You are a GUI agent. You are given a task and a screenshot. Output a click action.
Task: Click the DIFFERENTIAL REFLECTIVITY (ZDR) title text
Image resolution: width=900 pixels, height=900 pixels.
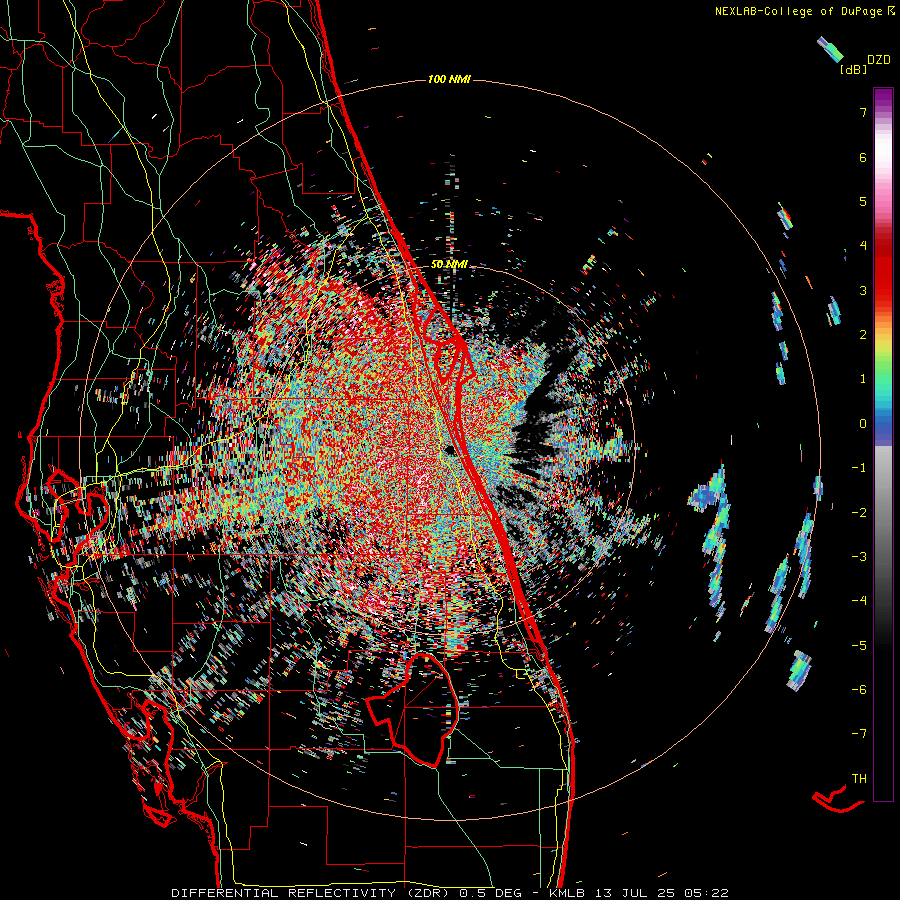pyautogui.click(x=312, y=893)
